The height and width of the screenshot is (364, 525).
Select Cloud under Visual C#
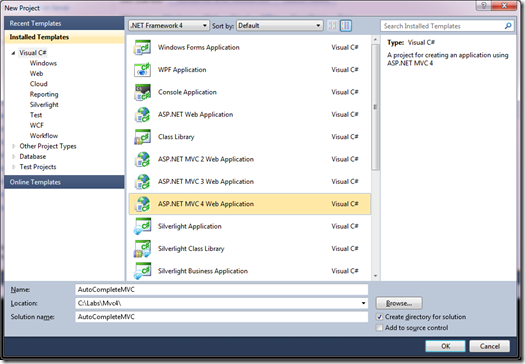click(x=39, y=84)
